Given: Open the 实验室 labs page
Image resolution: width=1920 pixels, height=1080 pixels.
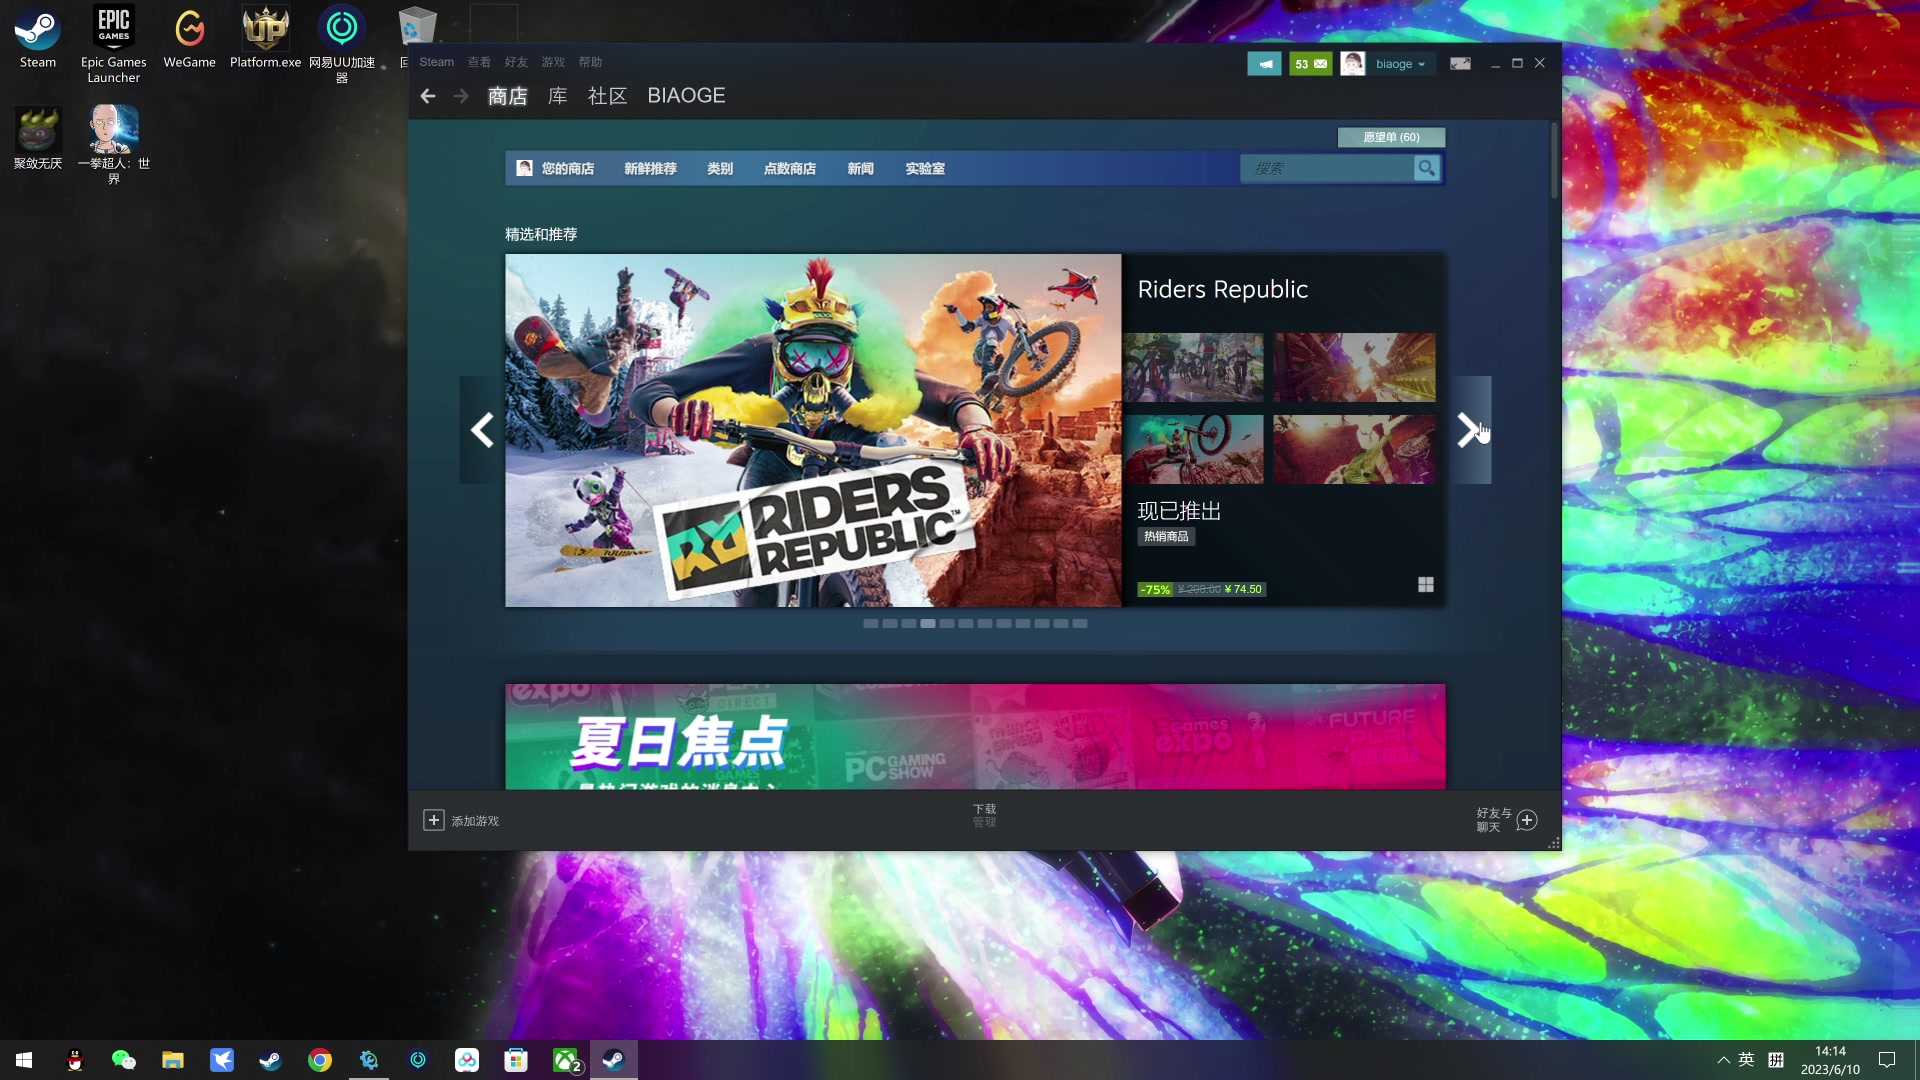Looking at the screenshot, I should pyautogui.click(x=925, y=168).
